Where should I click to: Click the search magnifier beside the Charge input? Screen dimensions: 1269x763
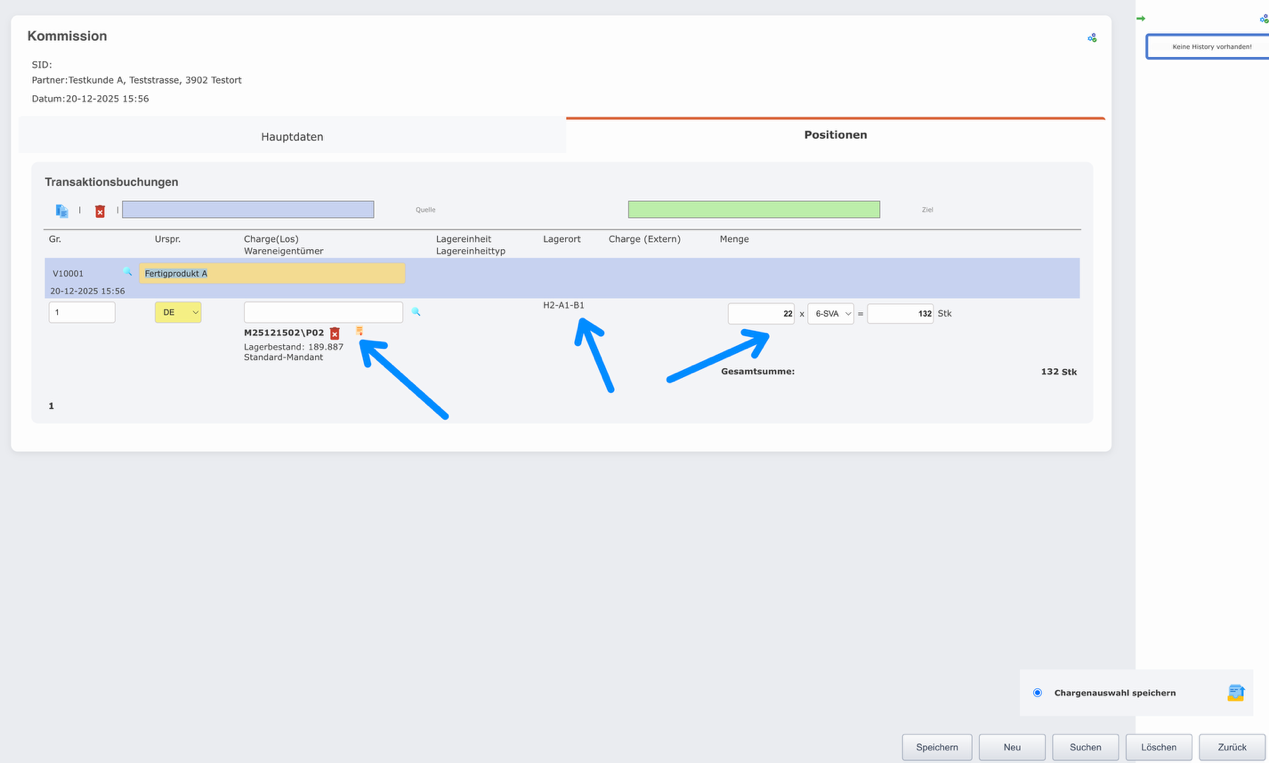tap(416, 312)
